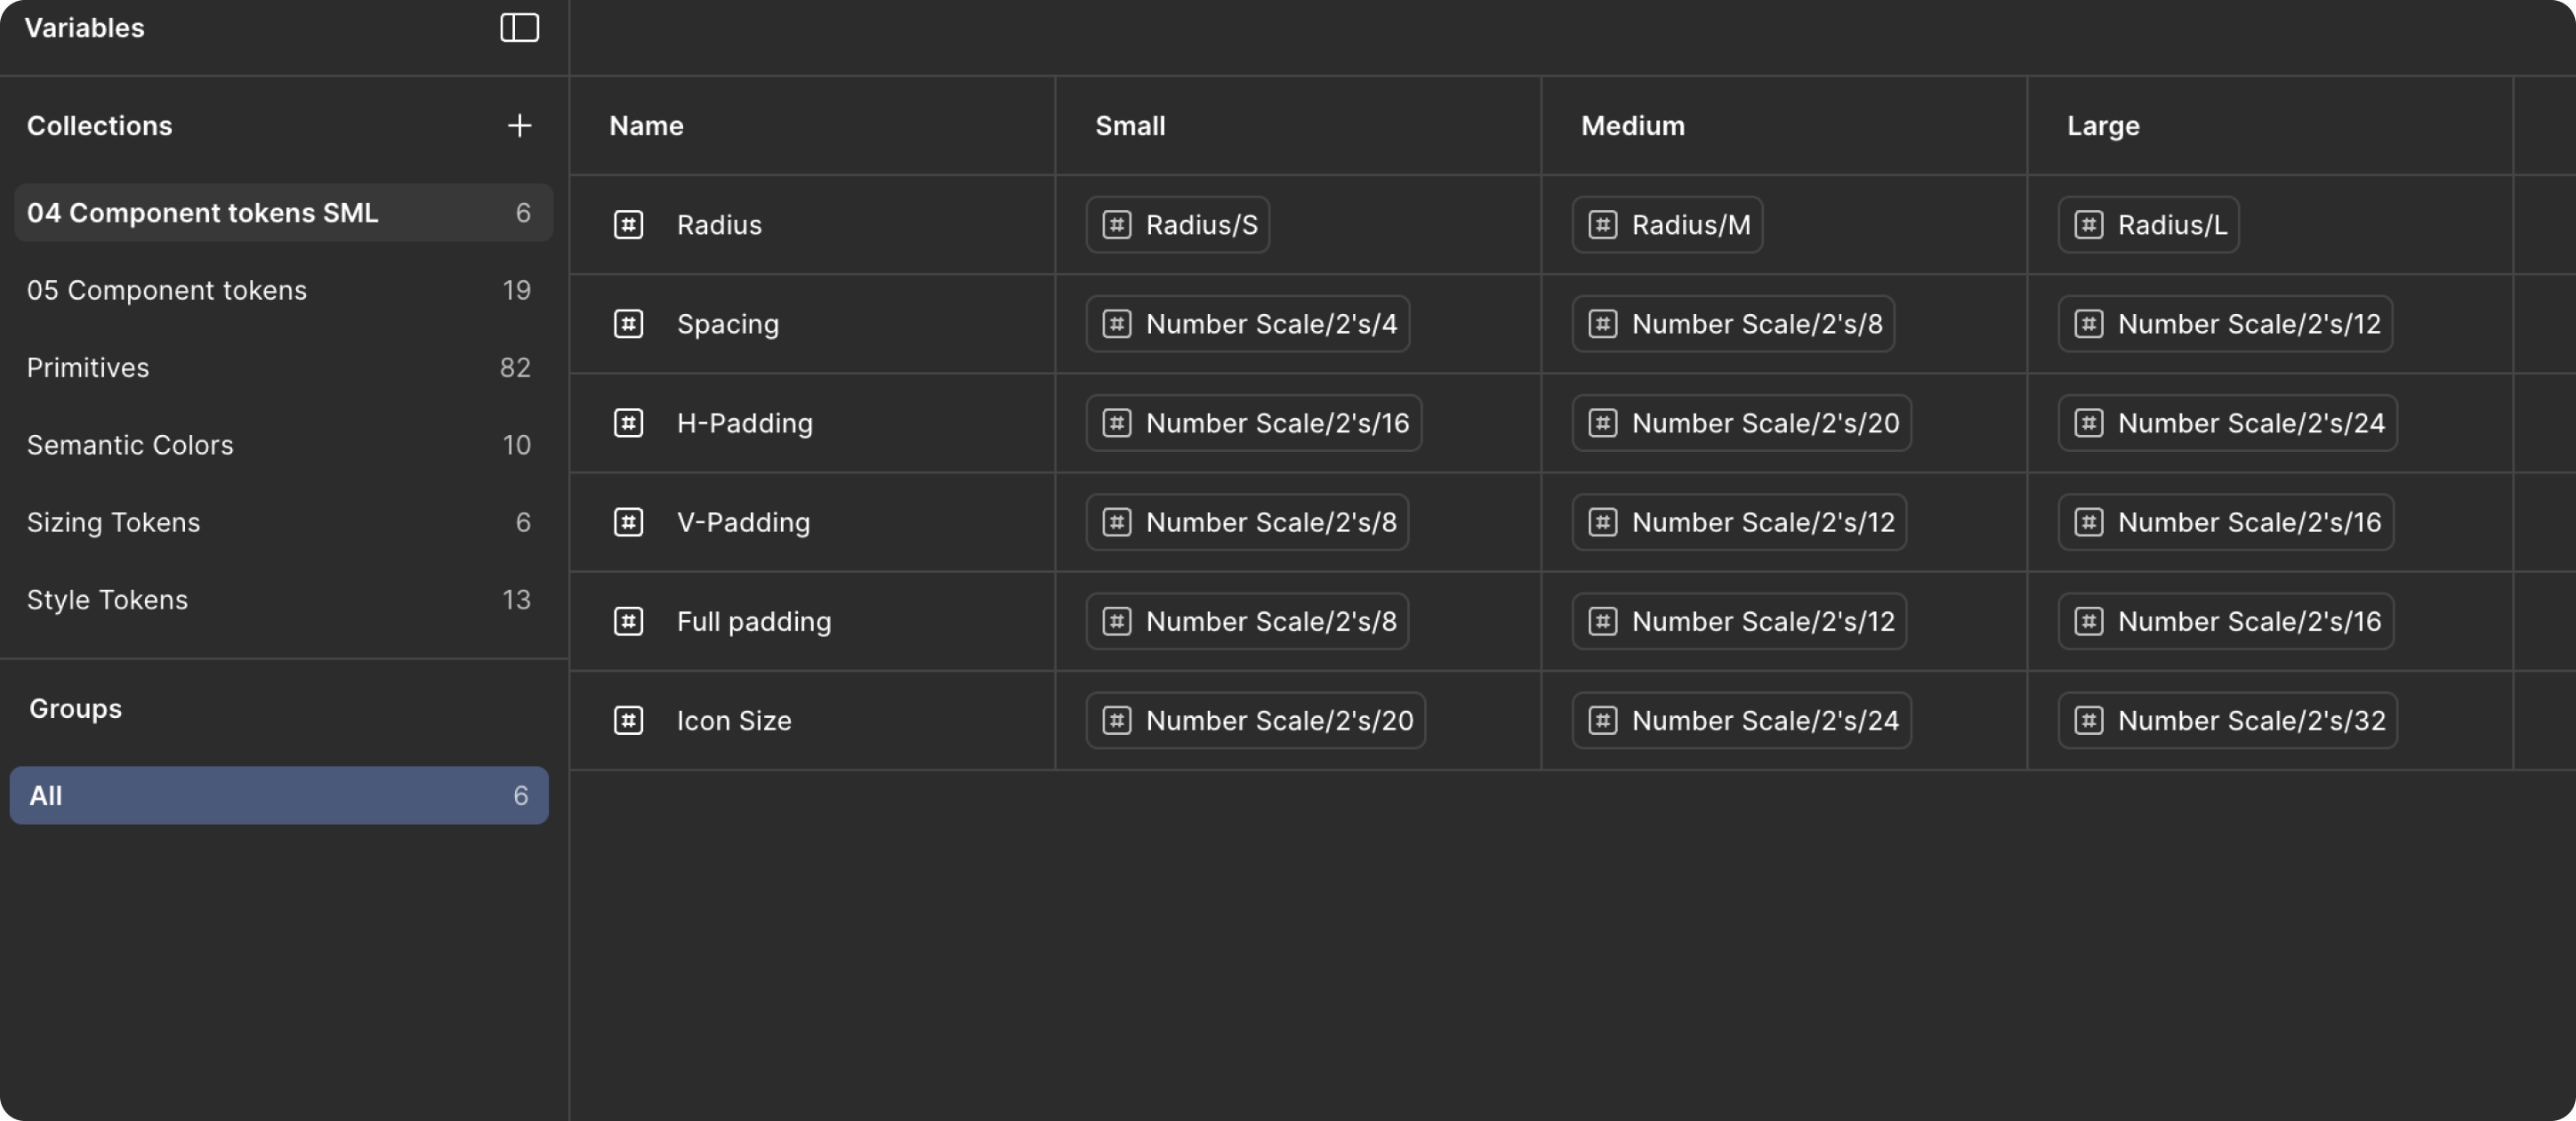The height and width of the screenshot is (1121, 2576).
Task: Click the number icon beside Full padding
Action: (628, 621)
